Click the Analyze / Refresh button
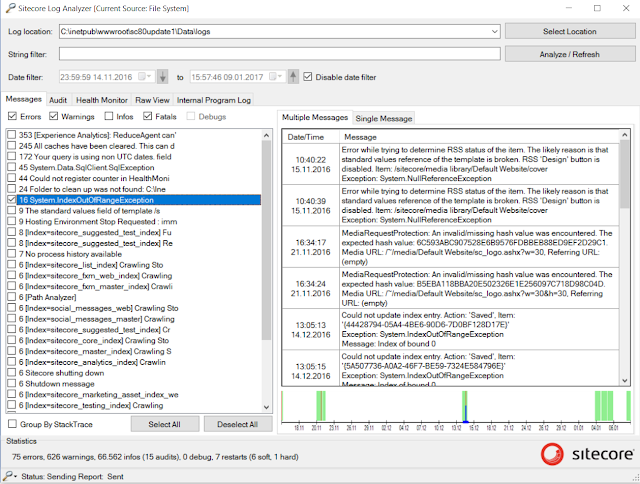 pyautogui.click(x=570, y=54)
